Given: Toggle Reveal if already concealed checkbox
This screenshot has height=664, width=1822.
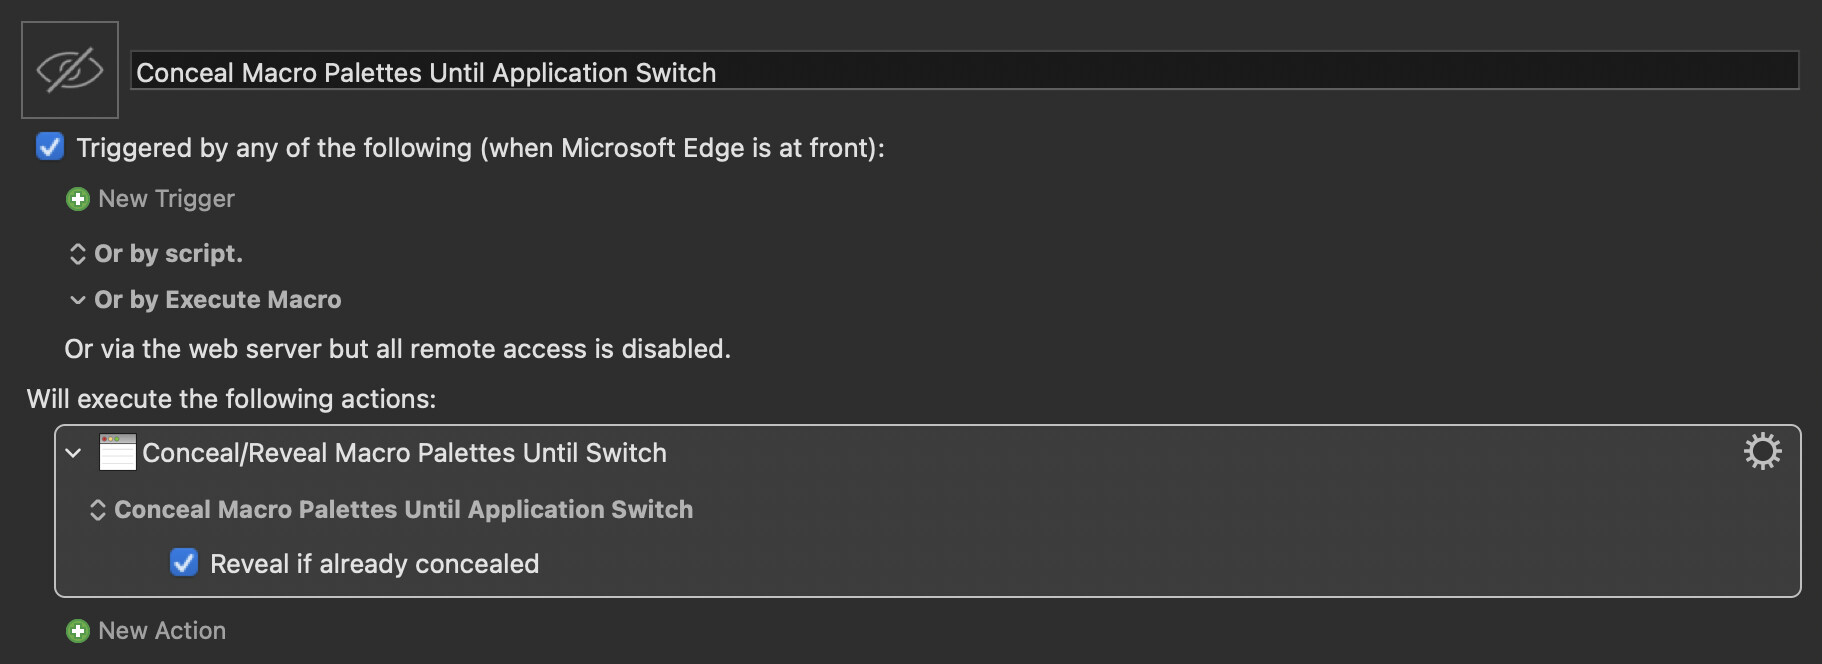Looking at the screenshot, I should [184, 562].
